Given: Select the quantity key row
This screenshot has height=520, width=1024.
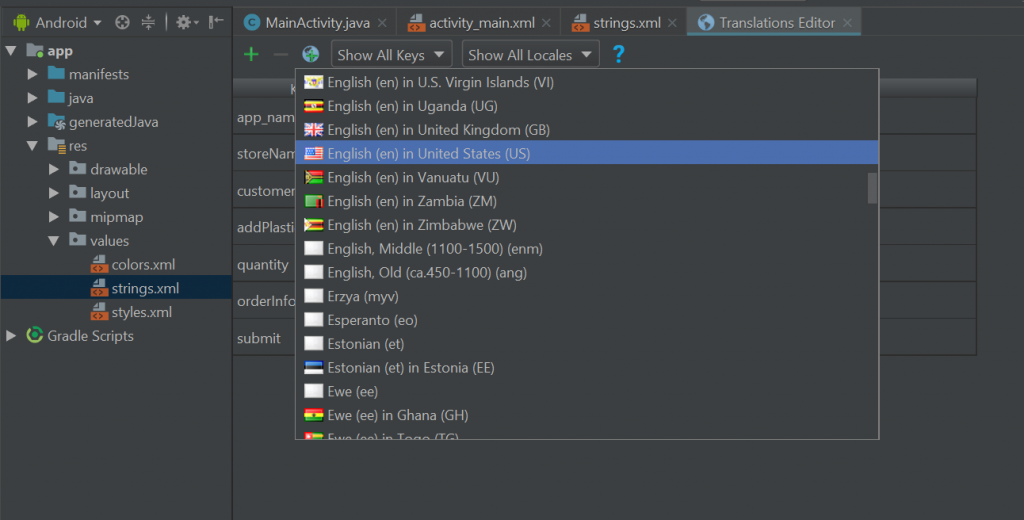Looking at the screenshot, I should 263,265.
